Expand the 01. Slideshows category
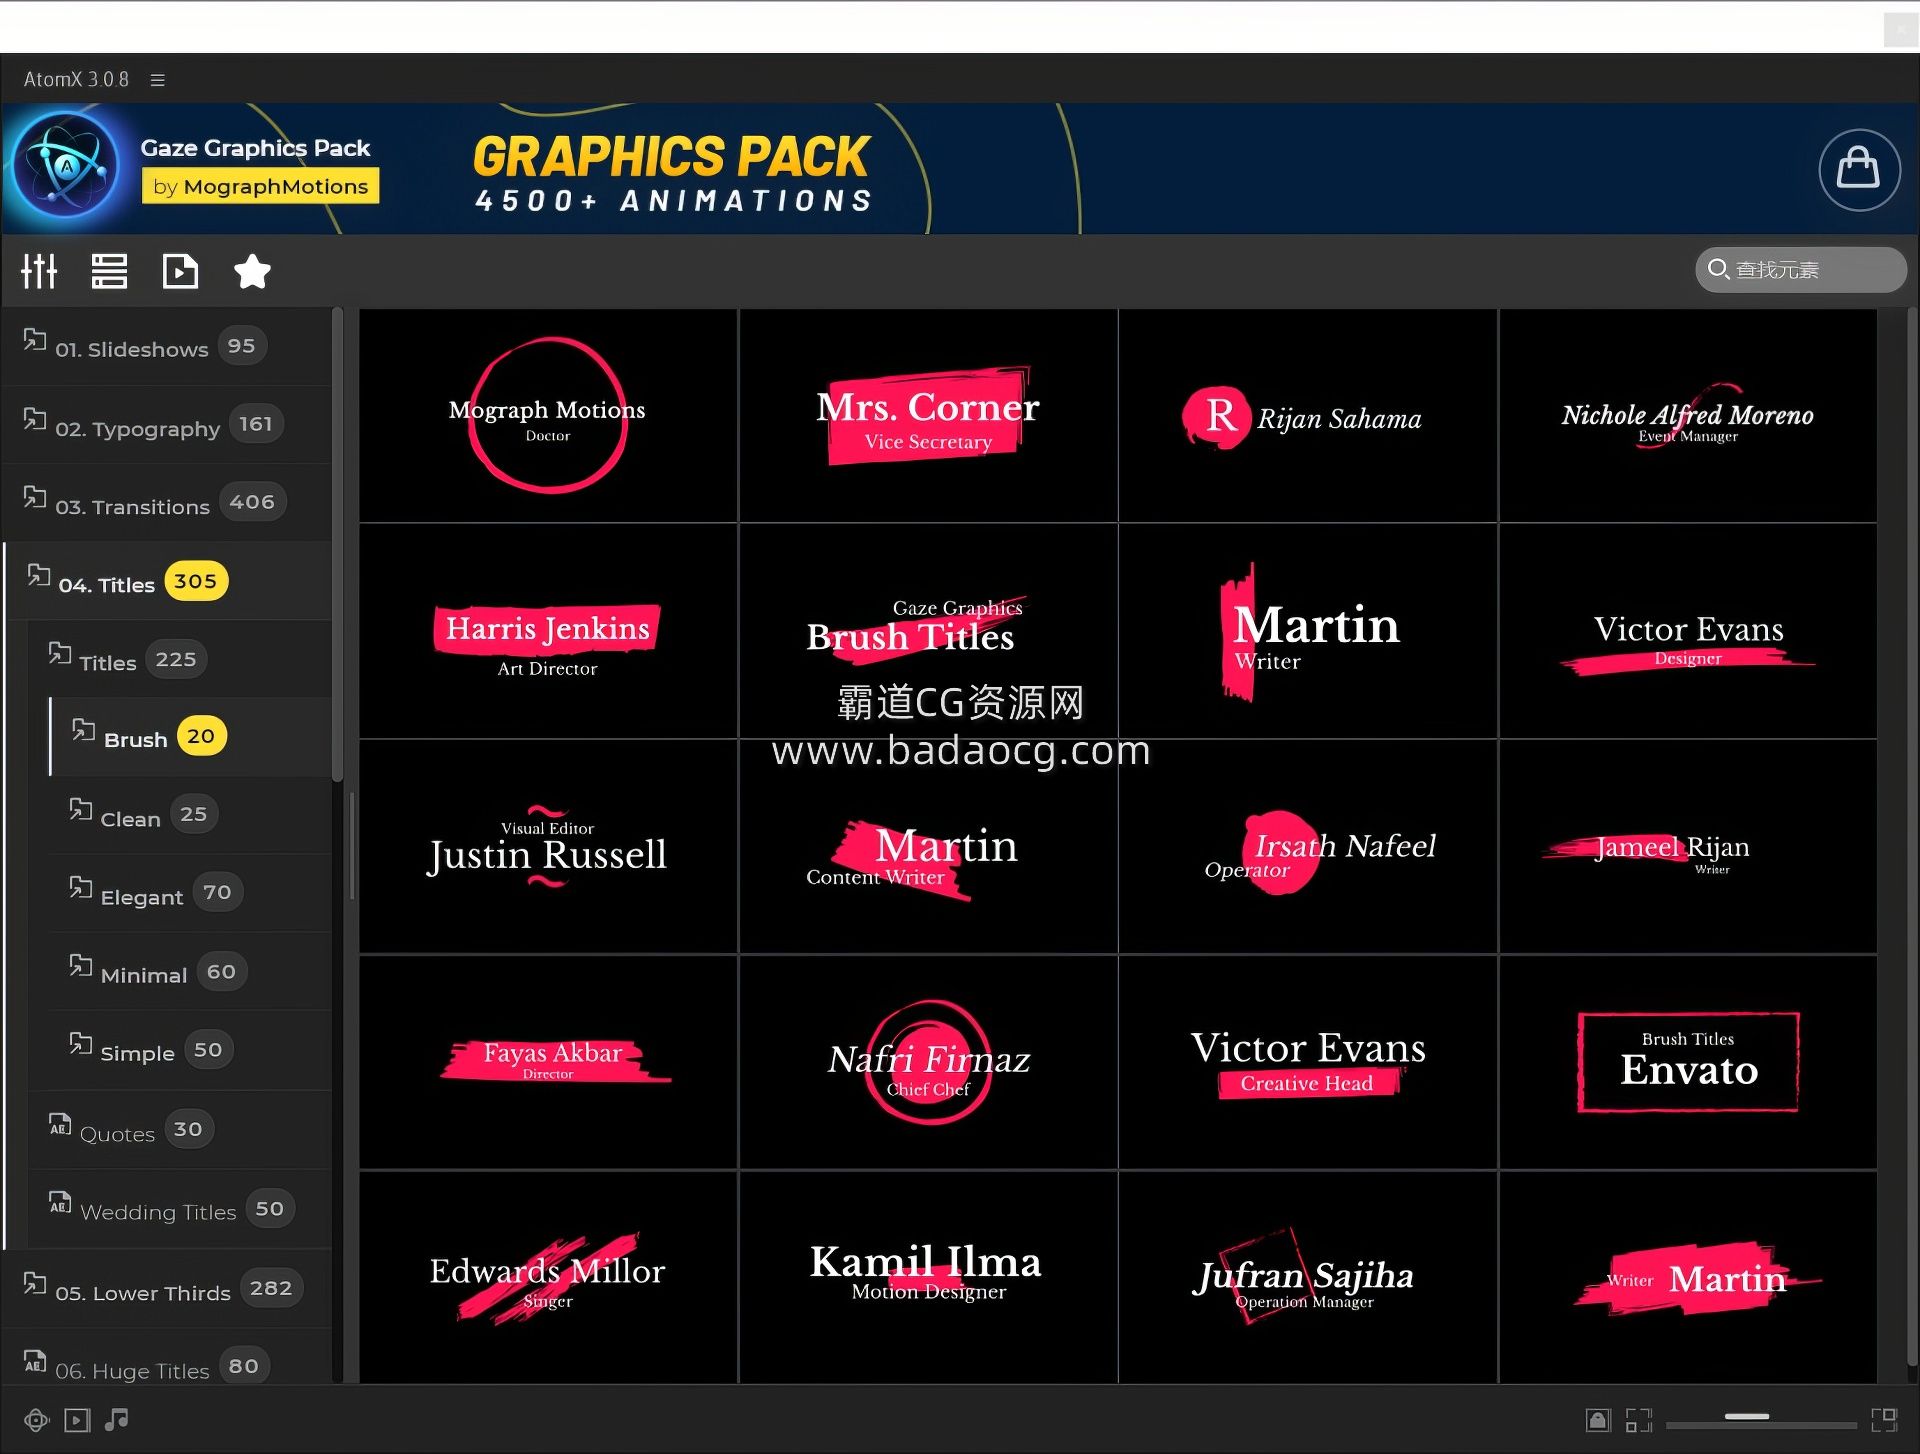The width and height of the screenshot is (1920, 1454). [166, 346]
